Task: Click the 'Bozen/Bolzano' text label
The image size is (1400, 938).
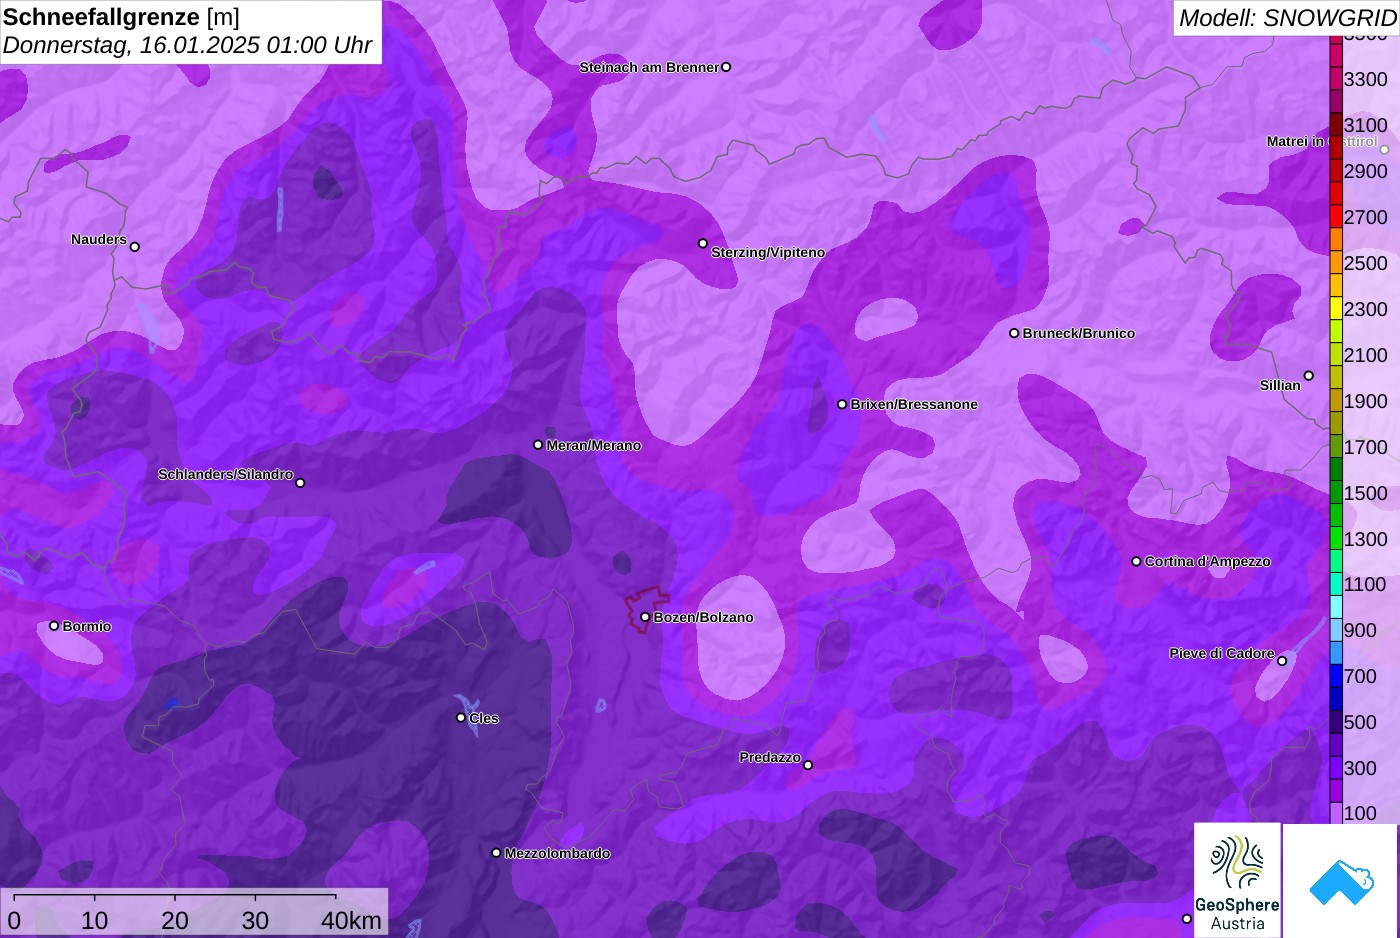Action: 704,617
